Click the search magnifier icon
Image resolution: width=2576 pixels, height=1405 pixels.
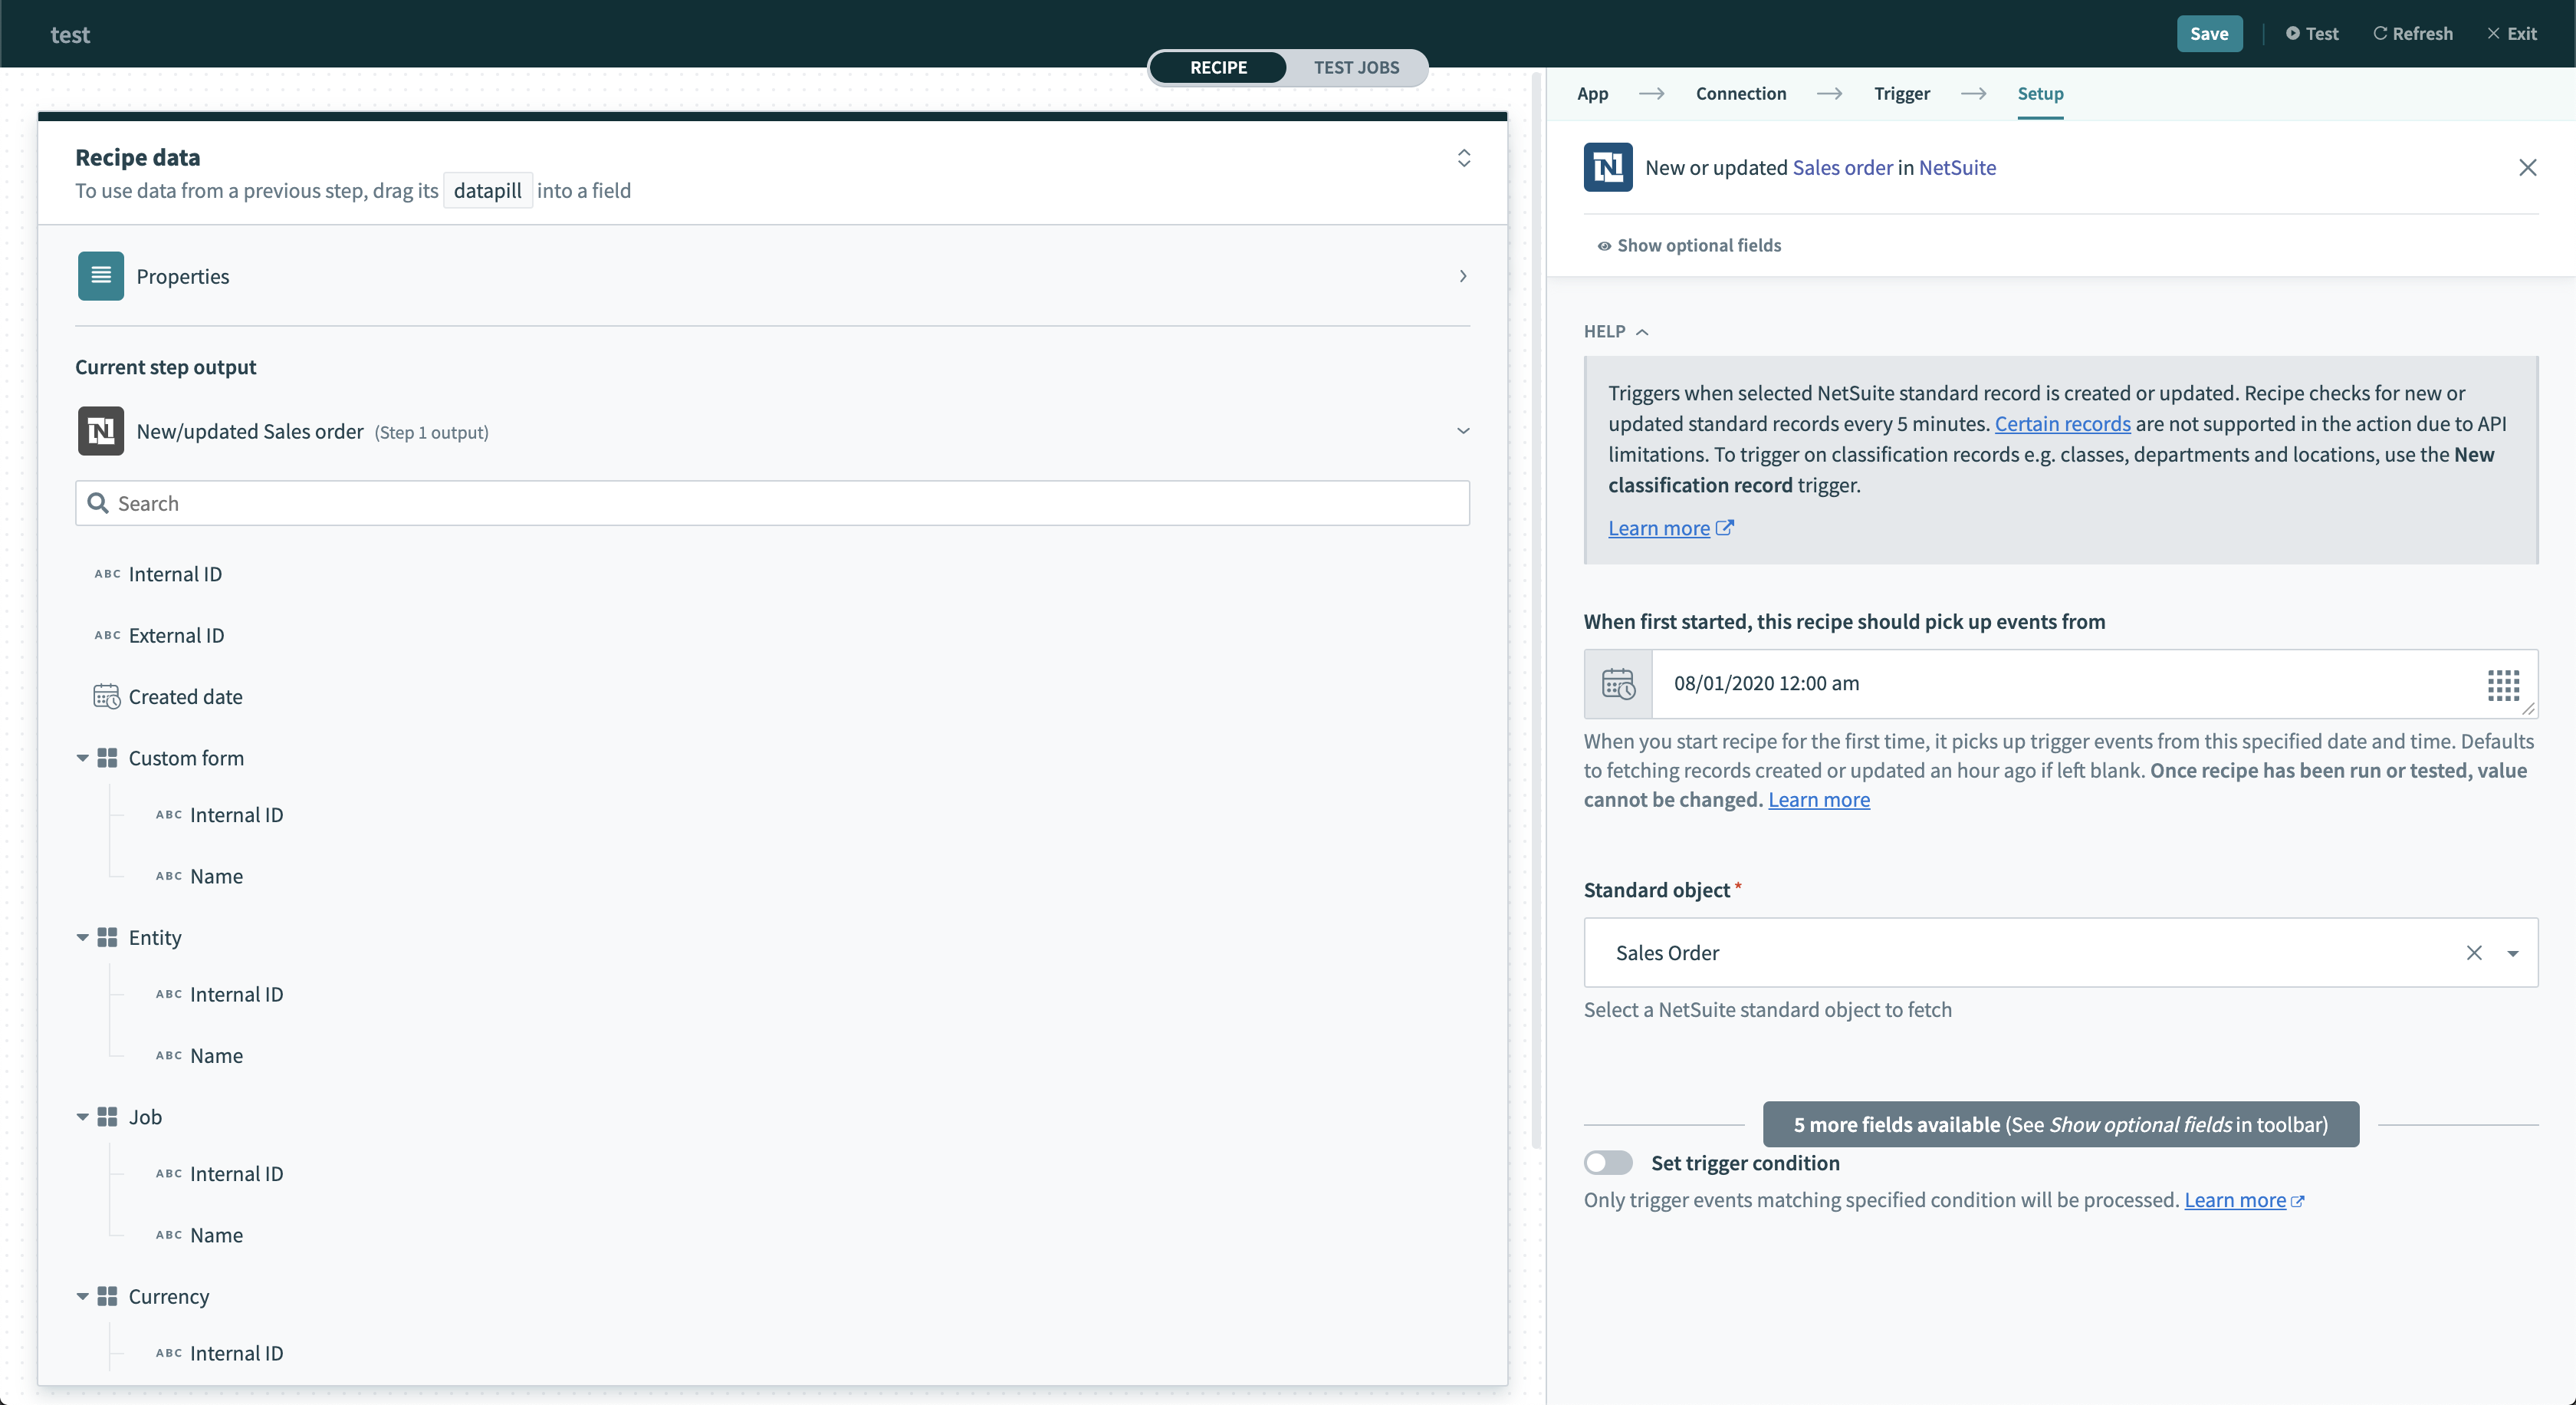97,503
